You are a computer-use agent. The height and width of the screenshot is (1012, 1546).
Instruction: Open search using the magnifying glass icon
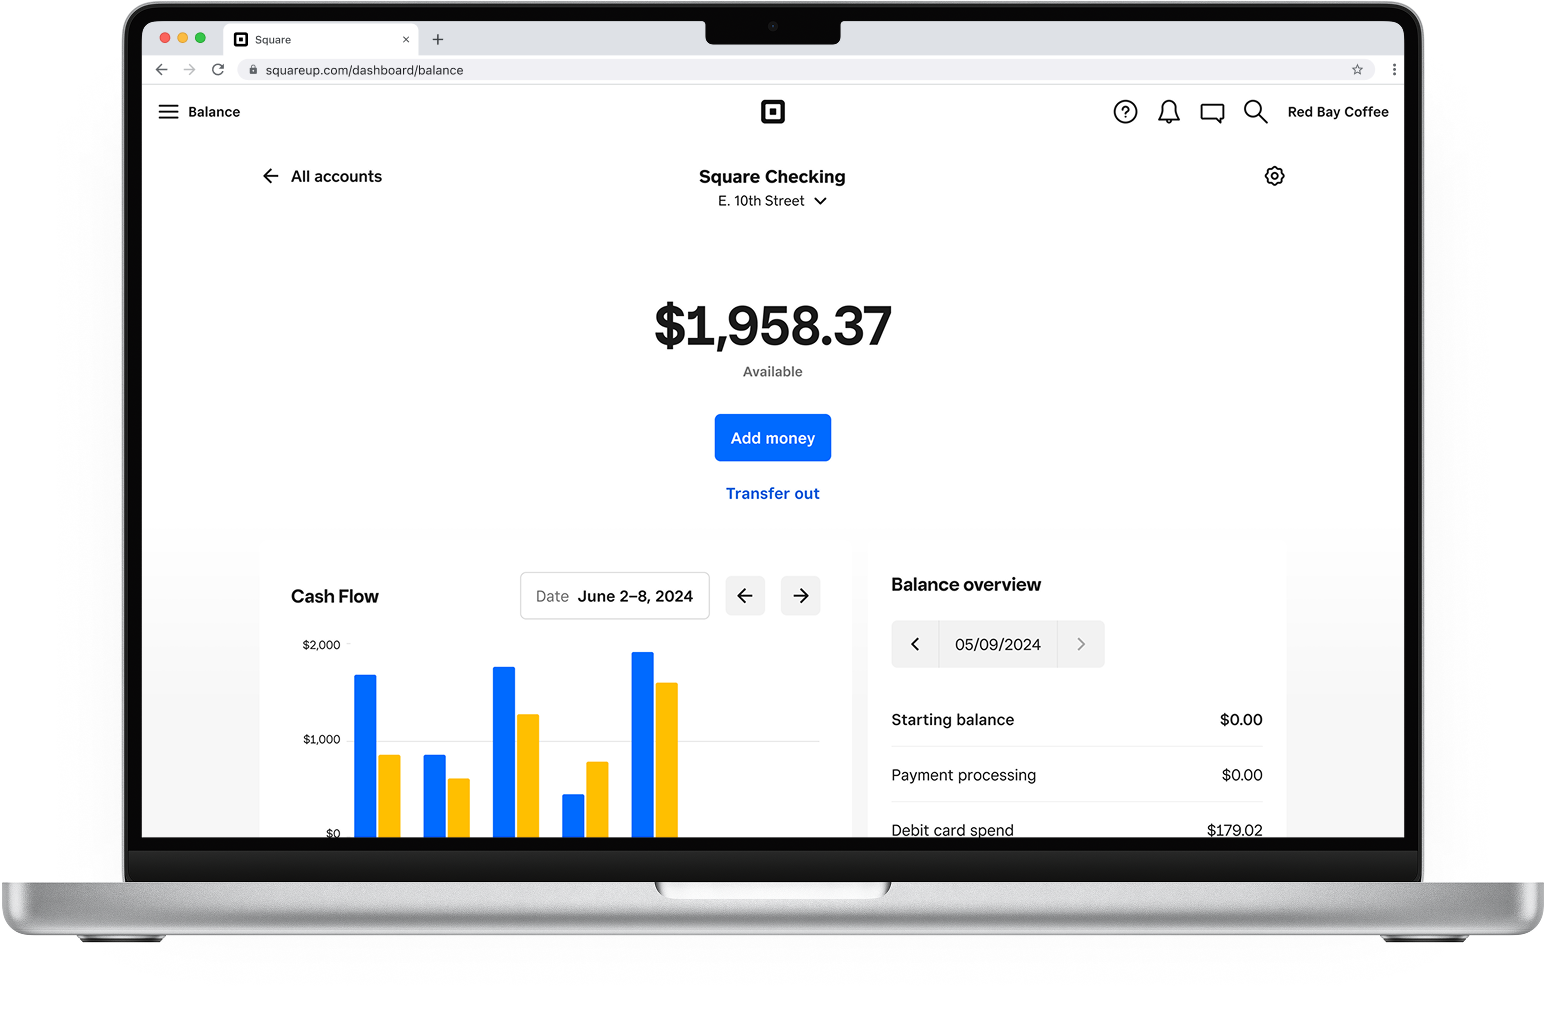[x=1256, y=112]
